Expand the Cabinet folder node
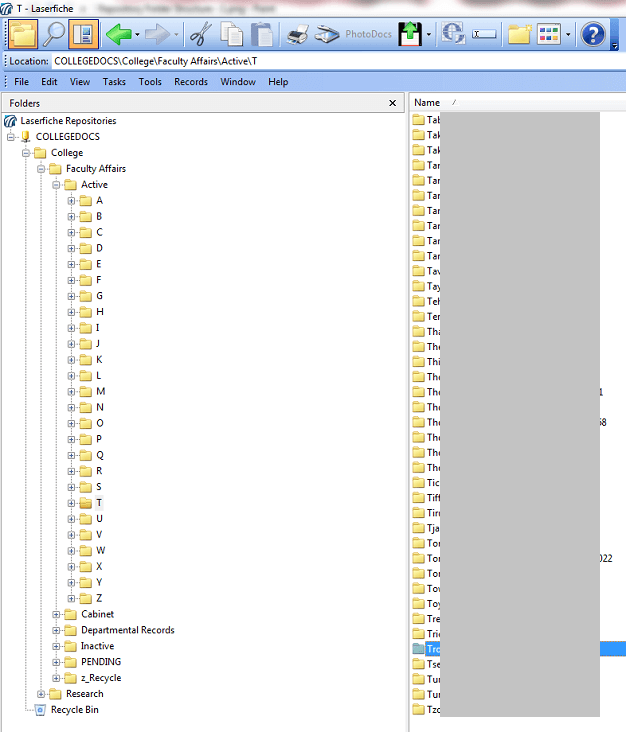This screenshot has height=732, width=626. tap(56, 615)
